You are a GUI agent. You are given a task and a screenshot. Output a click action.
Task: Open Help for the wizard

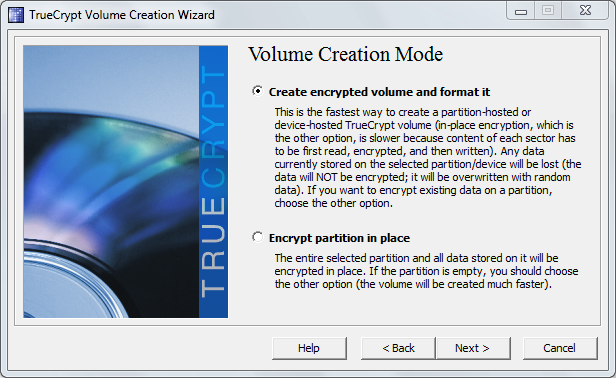309,348
